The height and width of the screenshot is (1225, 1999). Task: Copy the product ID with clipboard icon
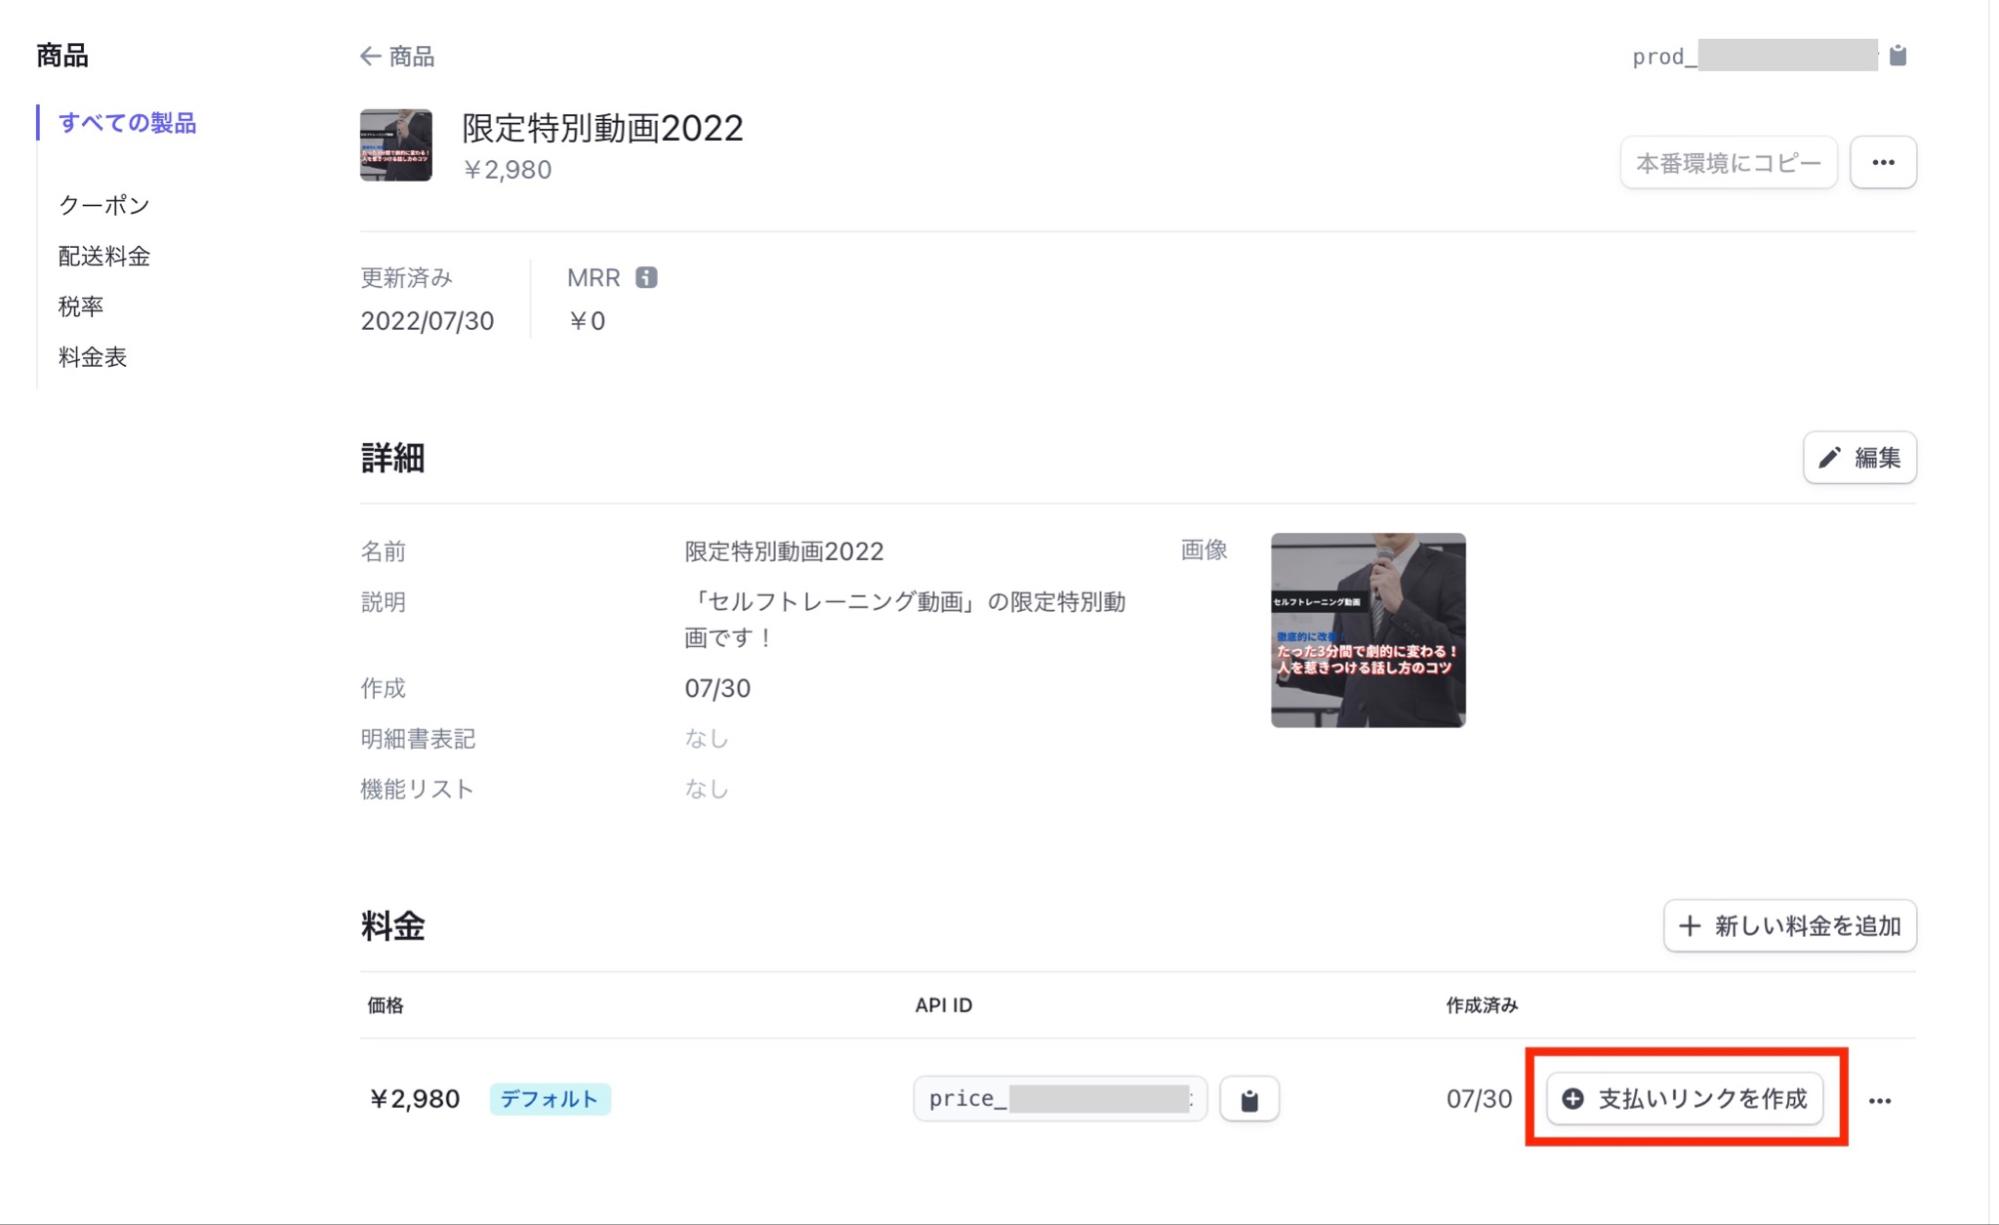[x=1897, y=56]
